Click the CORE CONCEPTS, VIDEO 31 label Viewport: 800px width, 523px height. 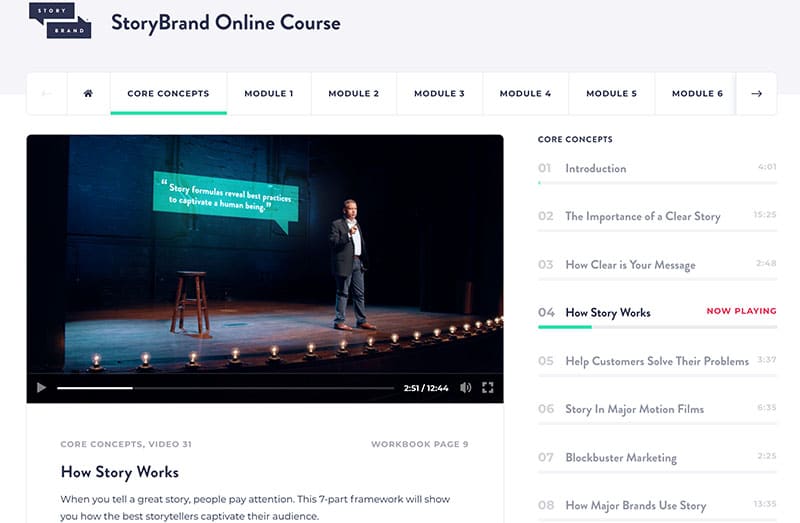point(126,444)
